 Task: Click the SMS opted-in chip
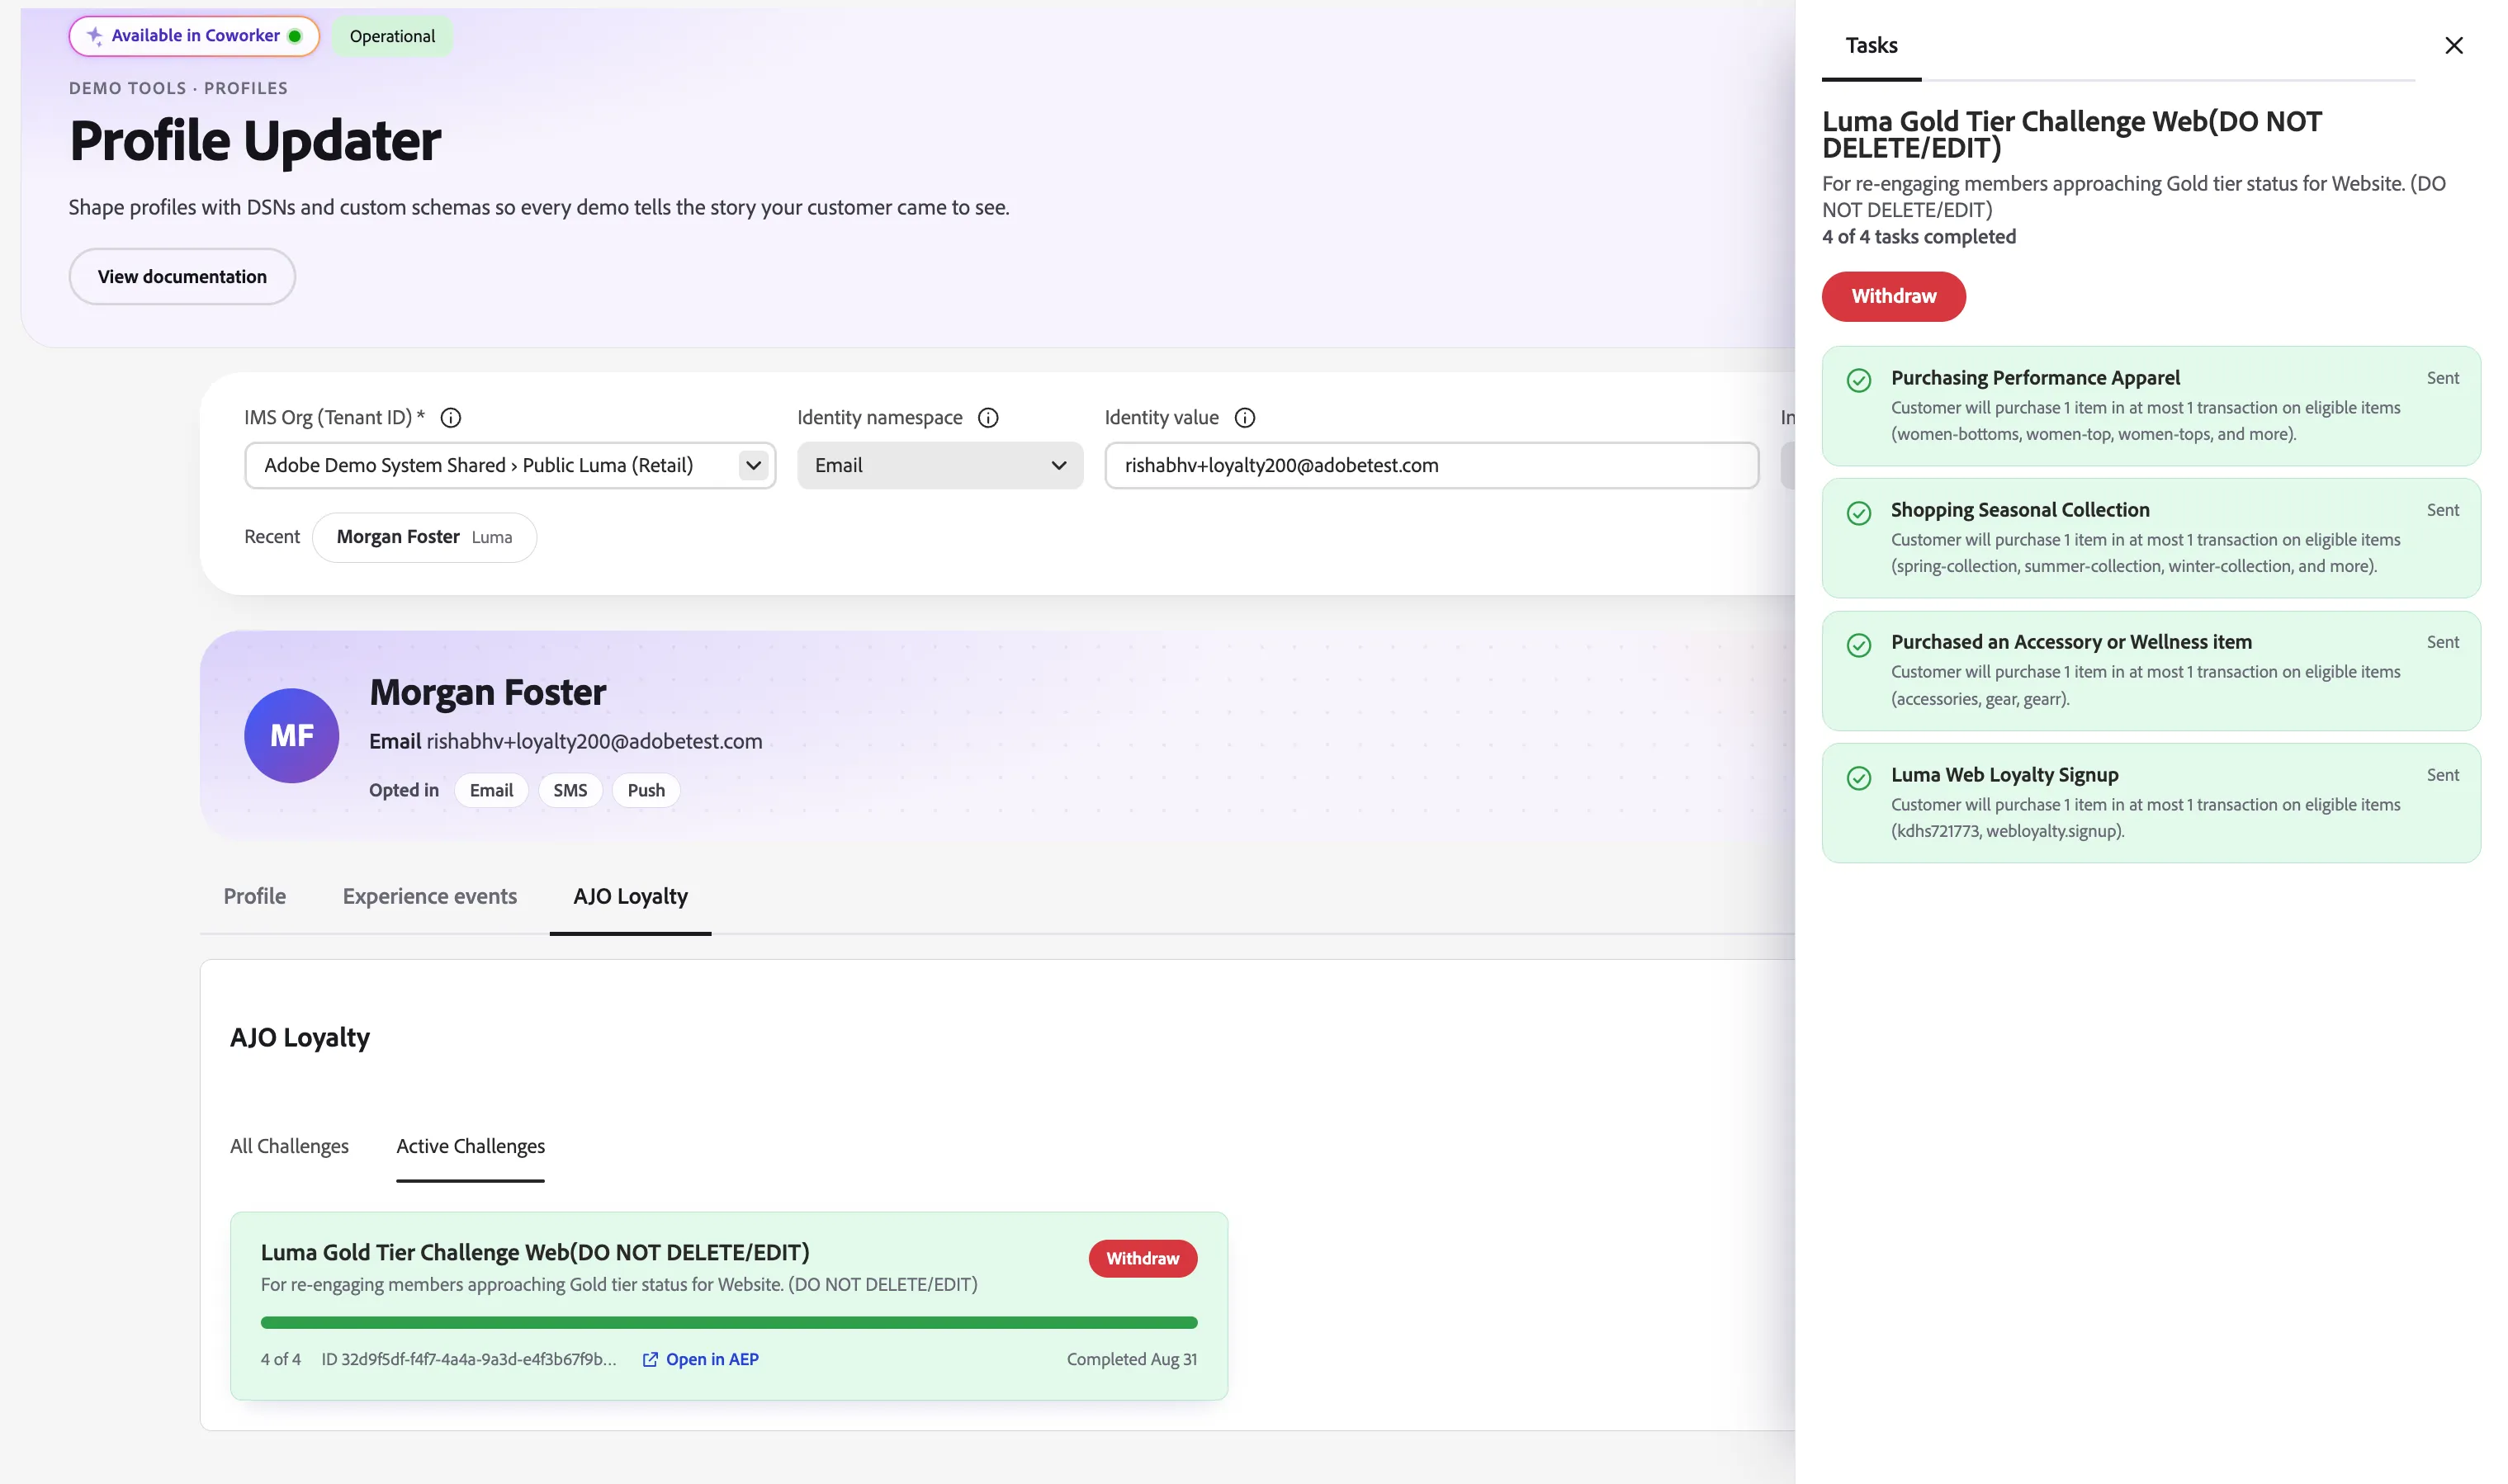click(x=570, y=791)
